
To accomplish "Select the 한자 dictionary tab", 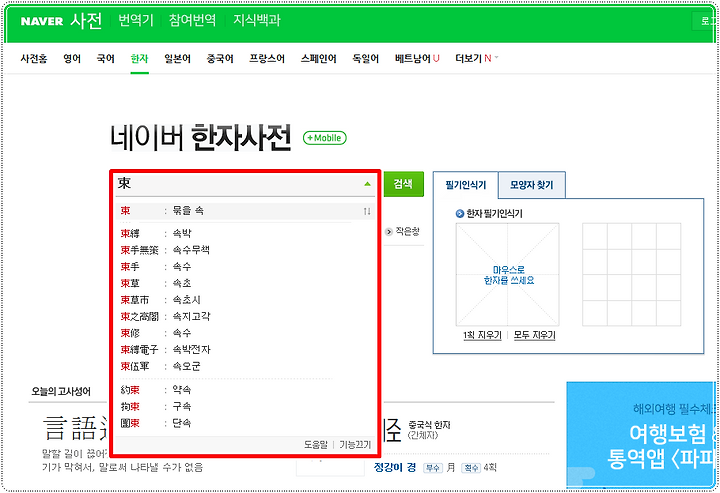I will 139,58.
